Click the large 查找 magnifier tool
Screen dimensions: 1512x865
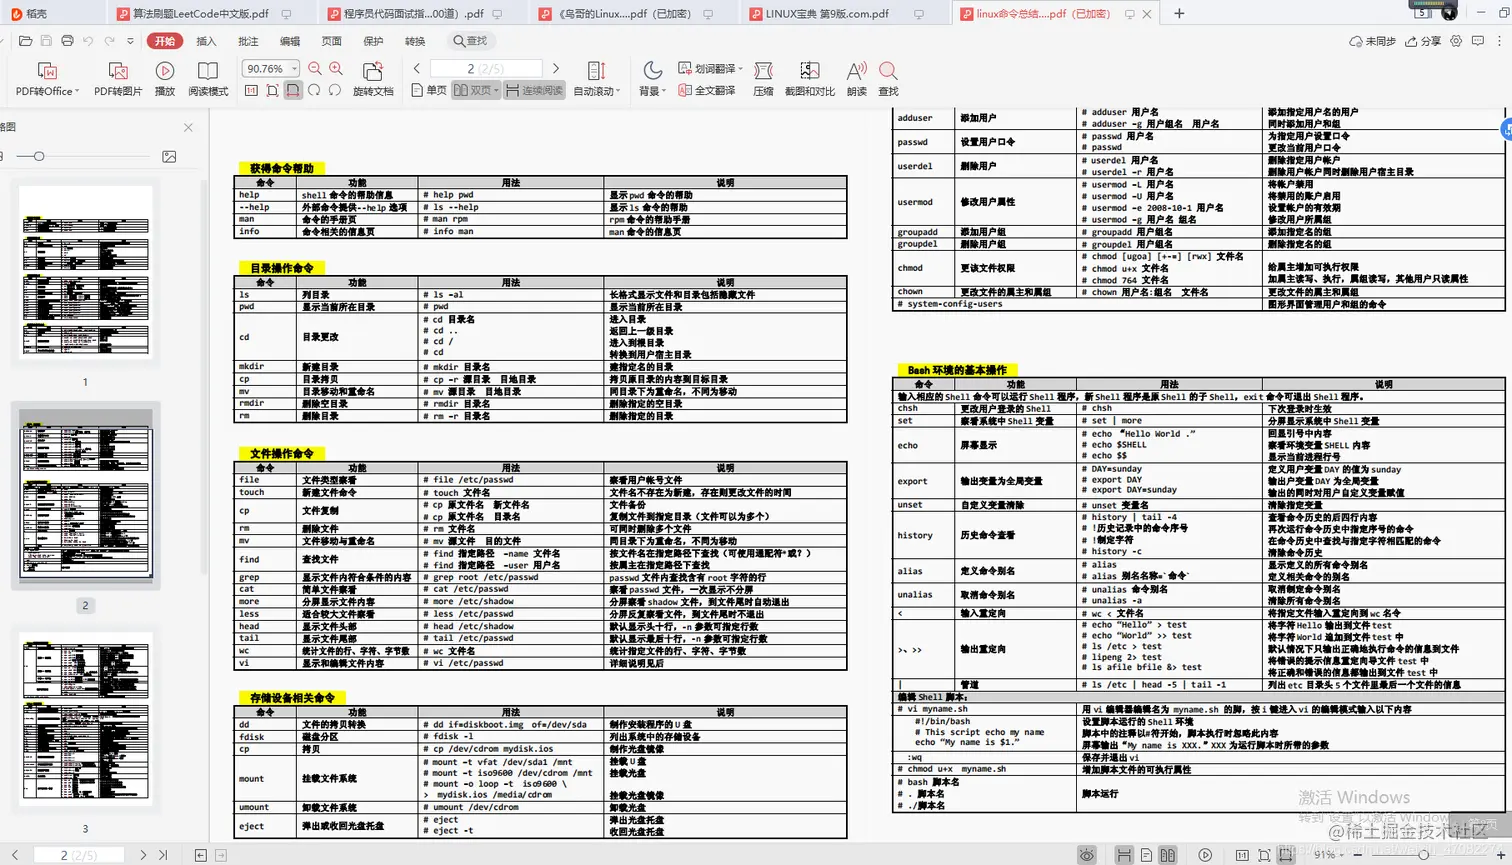point(888,80)
